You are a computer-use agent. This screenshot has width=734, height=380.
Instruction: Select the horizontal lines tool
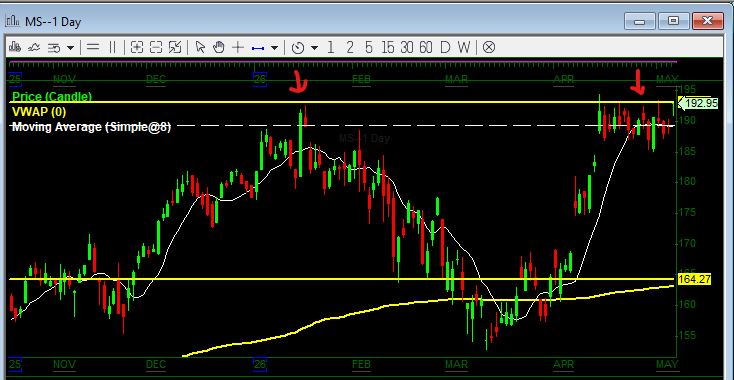(93, 47)
